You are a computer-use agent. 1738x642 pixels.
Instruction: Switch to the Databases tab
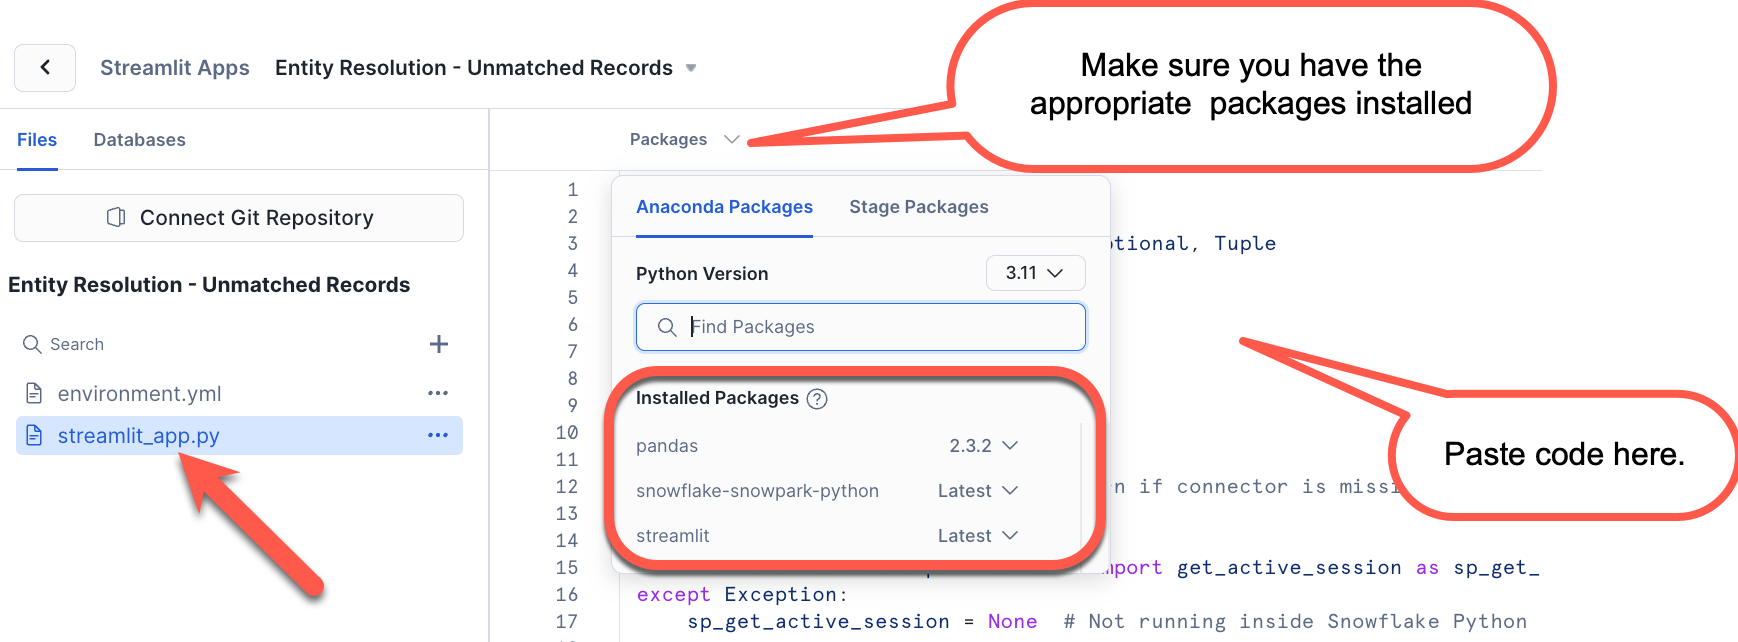[x=139, y=140]
